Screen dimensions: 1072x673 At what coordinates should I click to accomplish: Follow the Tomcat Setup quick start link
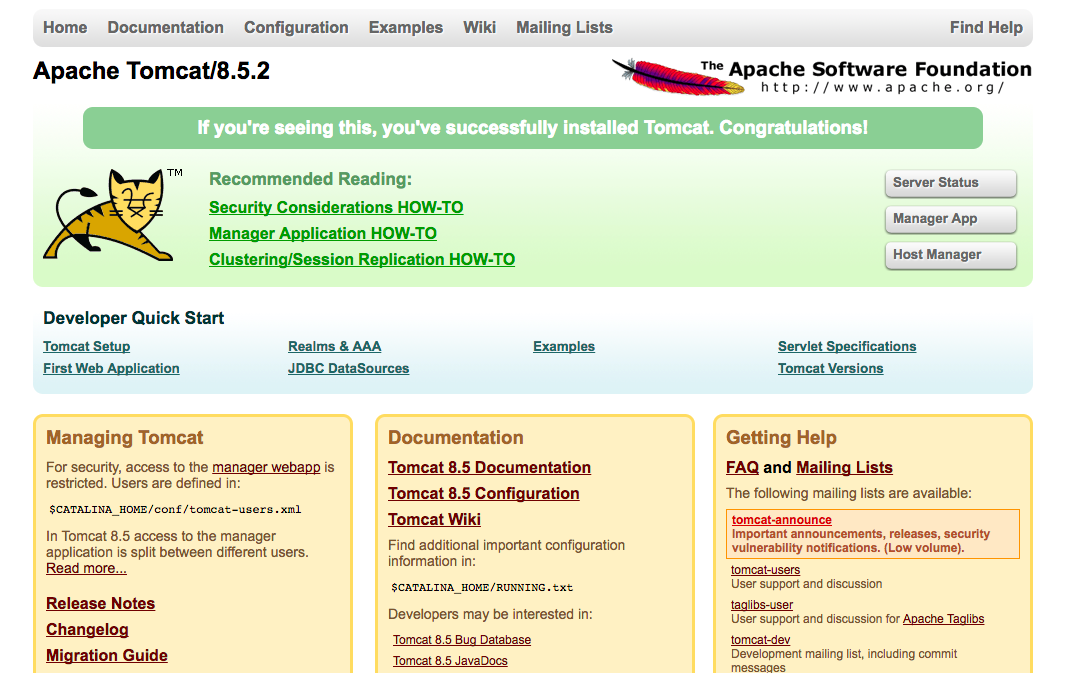pos(87,346)
